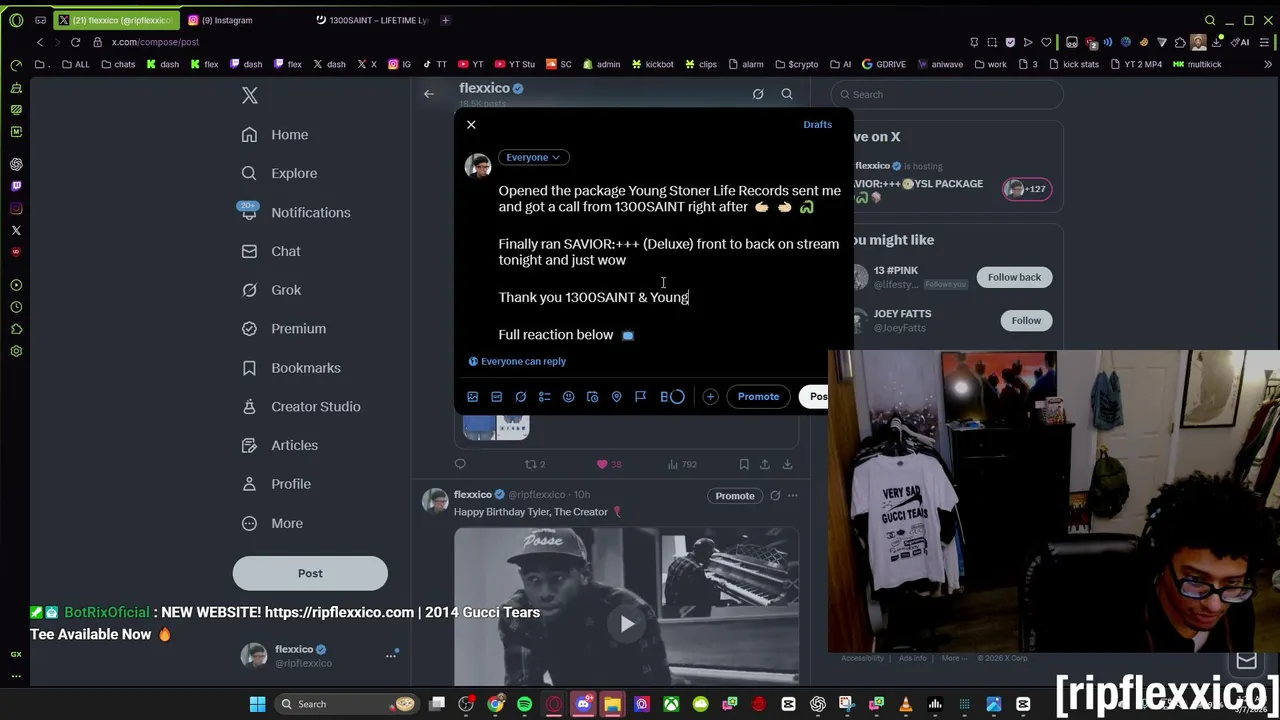Open Chat in the X sidebar
The width and height of the screenshot is (1280, 720).
point(271,251)
